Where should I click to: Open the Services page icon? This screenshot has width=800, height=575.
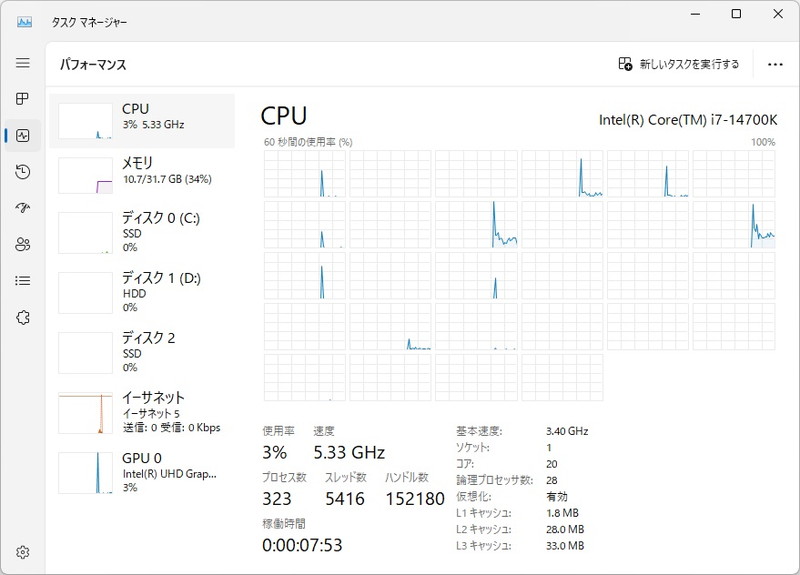23,317
